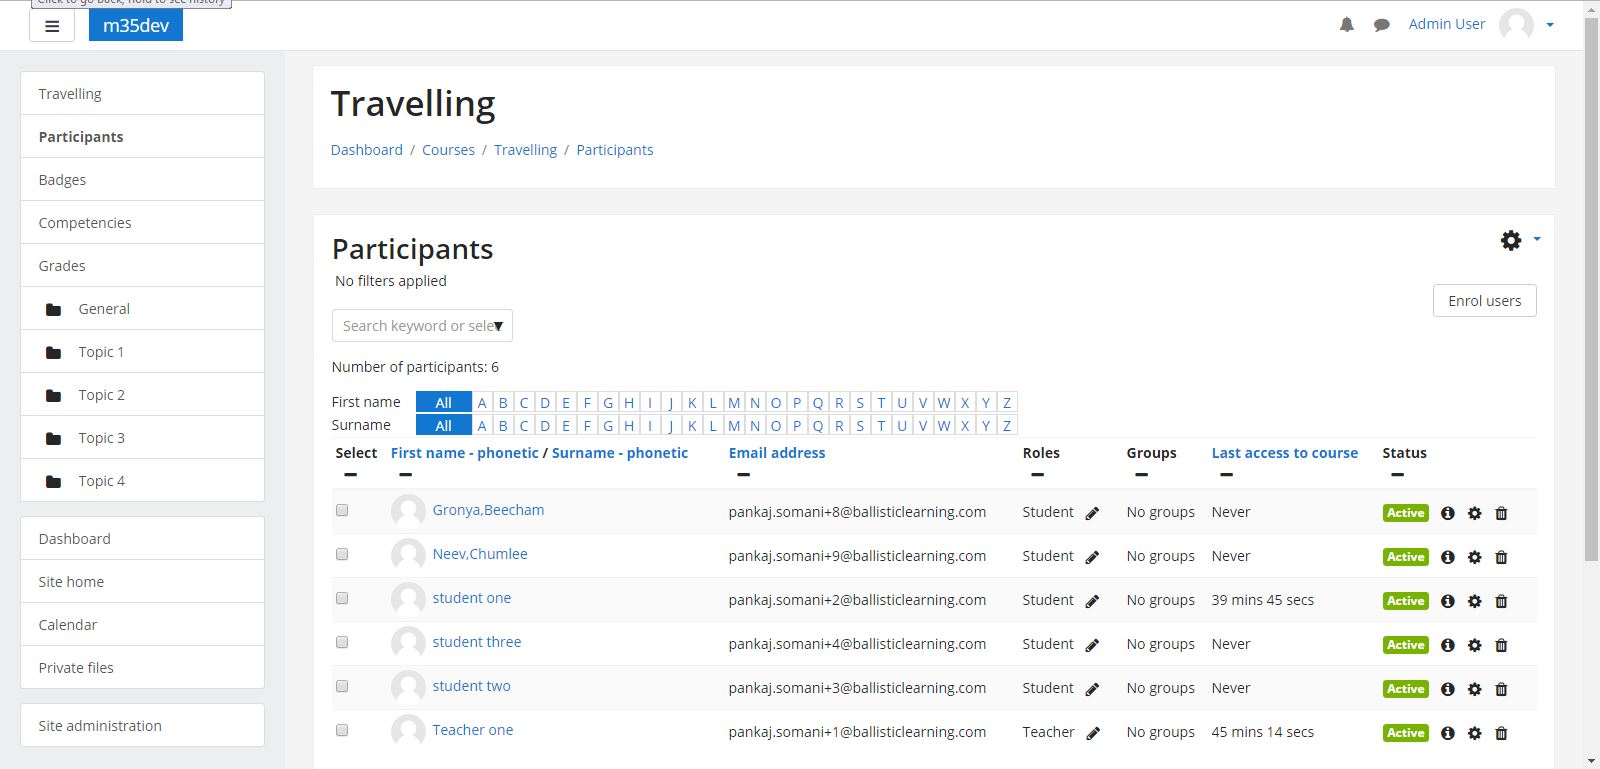Collapse the Last access to course column
This screenshot has height=769, width=1600.
pyautogui.click(x=1226, y=474)
